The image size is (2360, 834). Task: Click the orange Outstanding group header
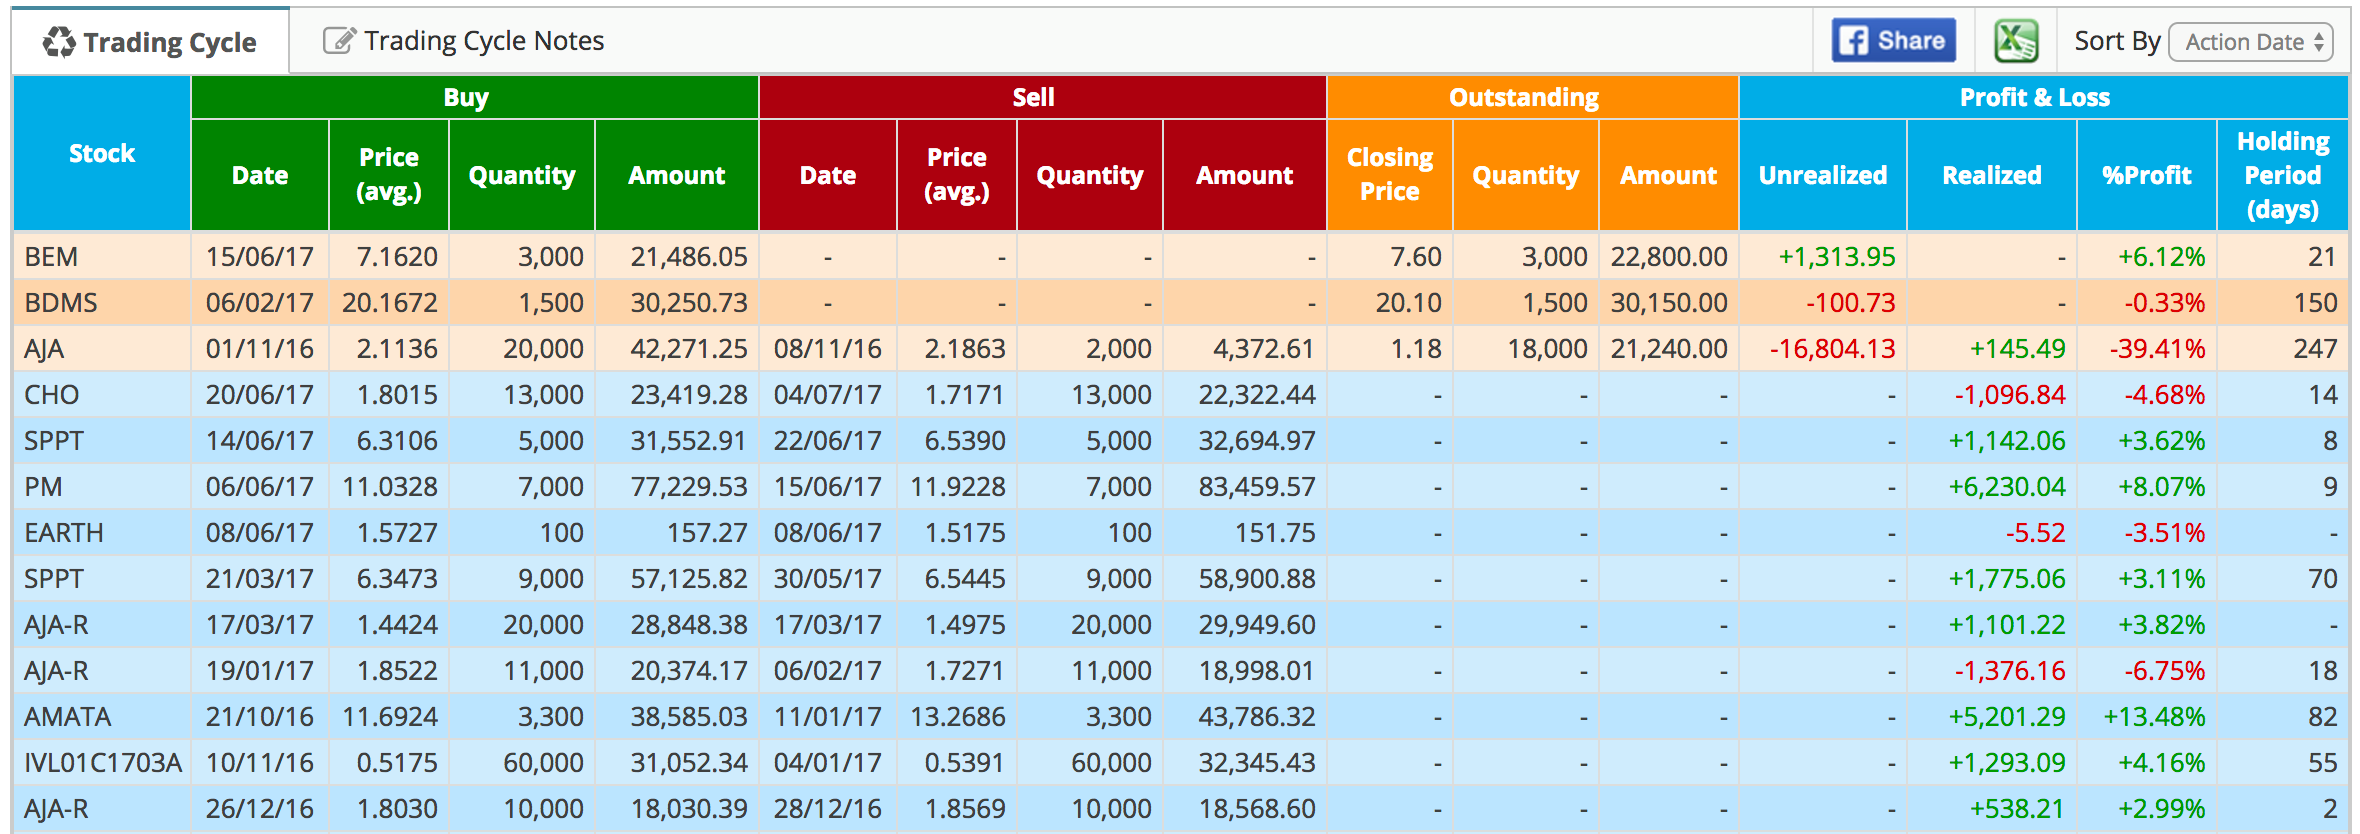pos(1532,98)
